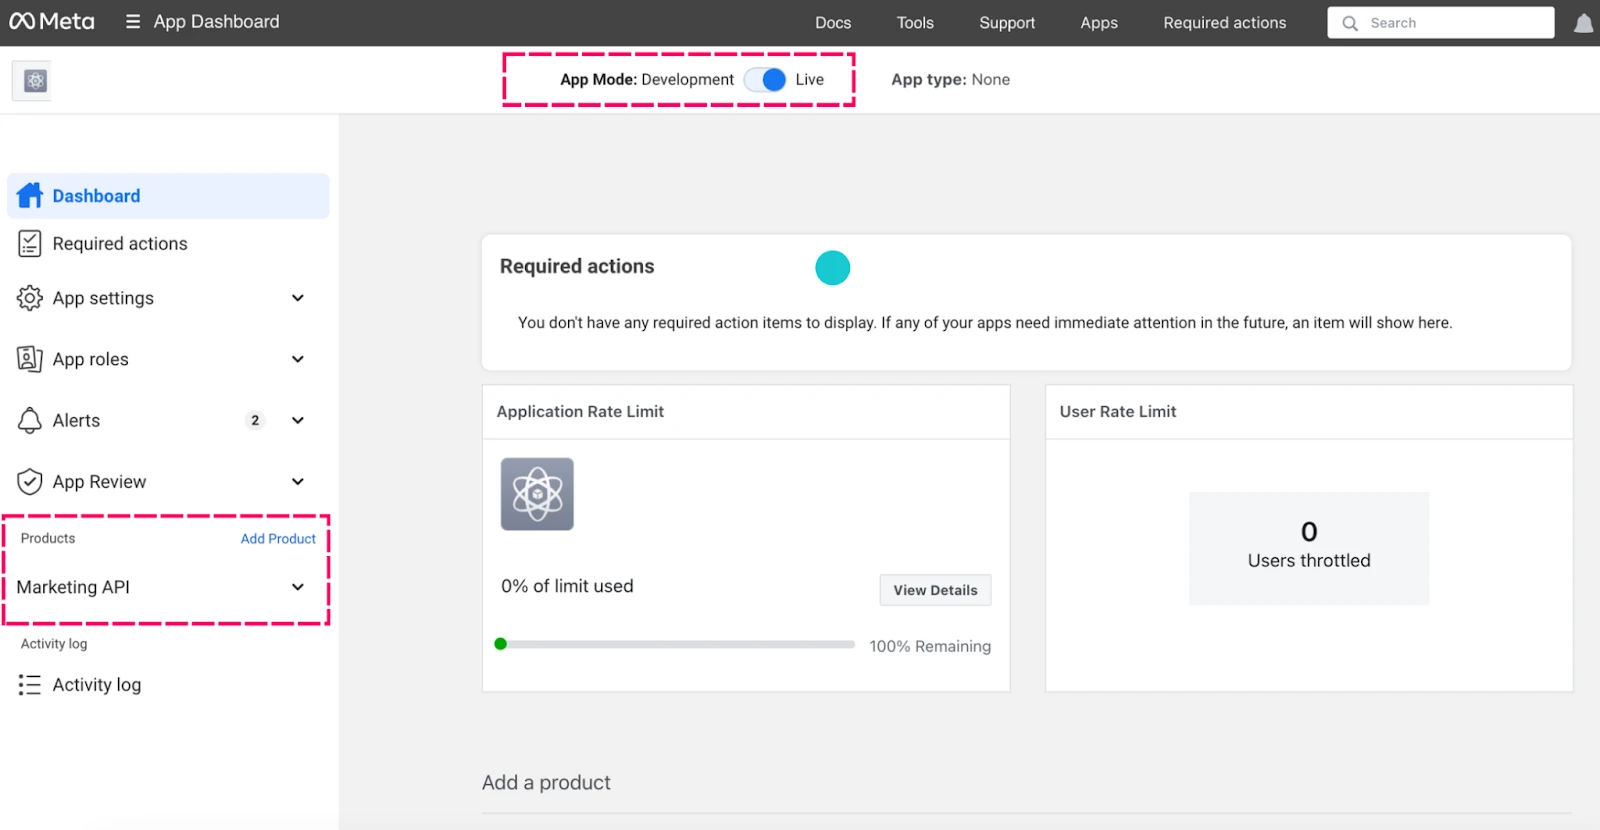This screenshot has height=830, width=1600.
Task: Click the App type: None label
Action: (x=951, y=79)
